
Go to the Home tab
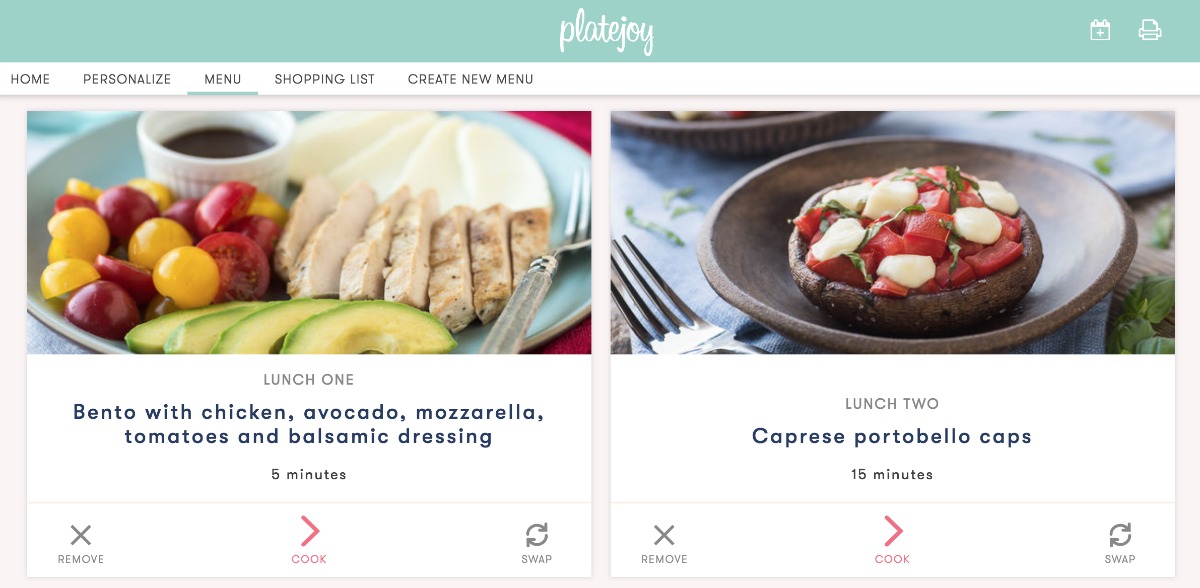pos(30,79)
